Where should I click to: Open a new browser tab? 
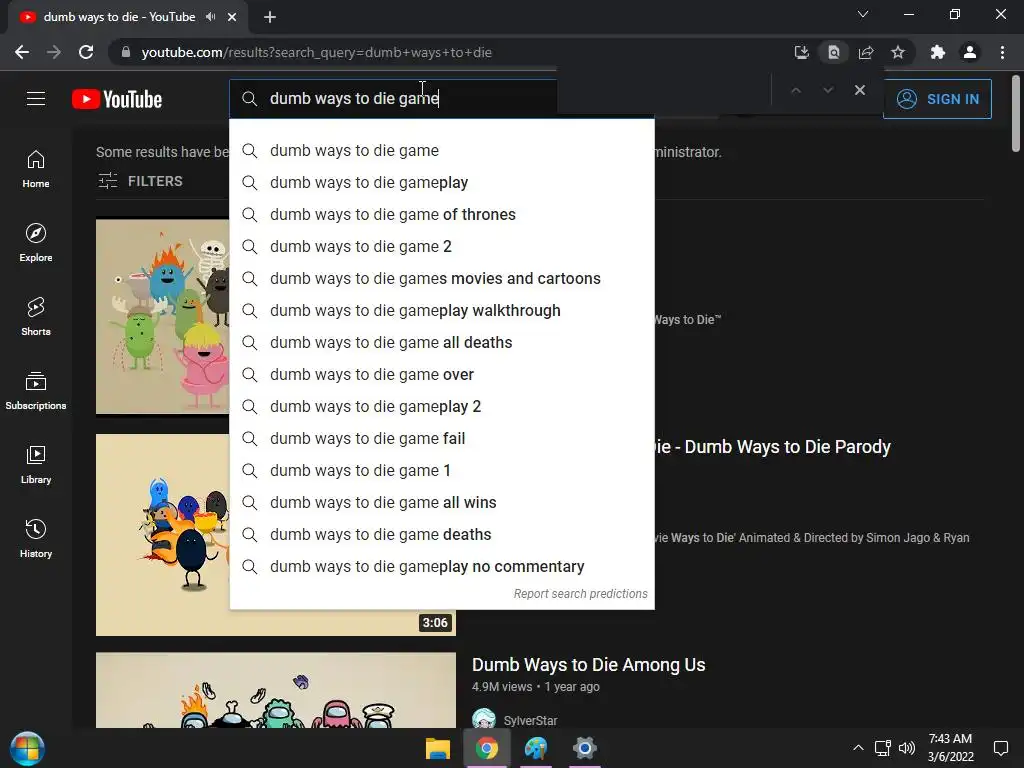(270, 17)
